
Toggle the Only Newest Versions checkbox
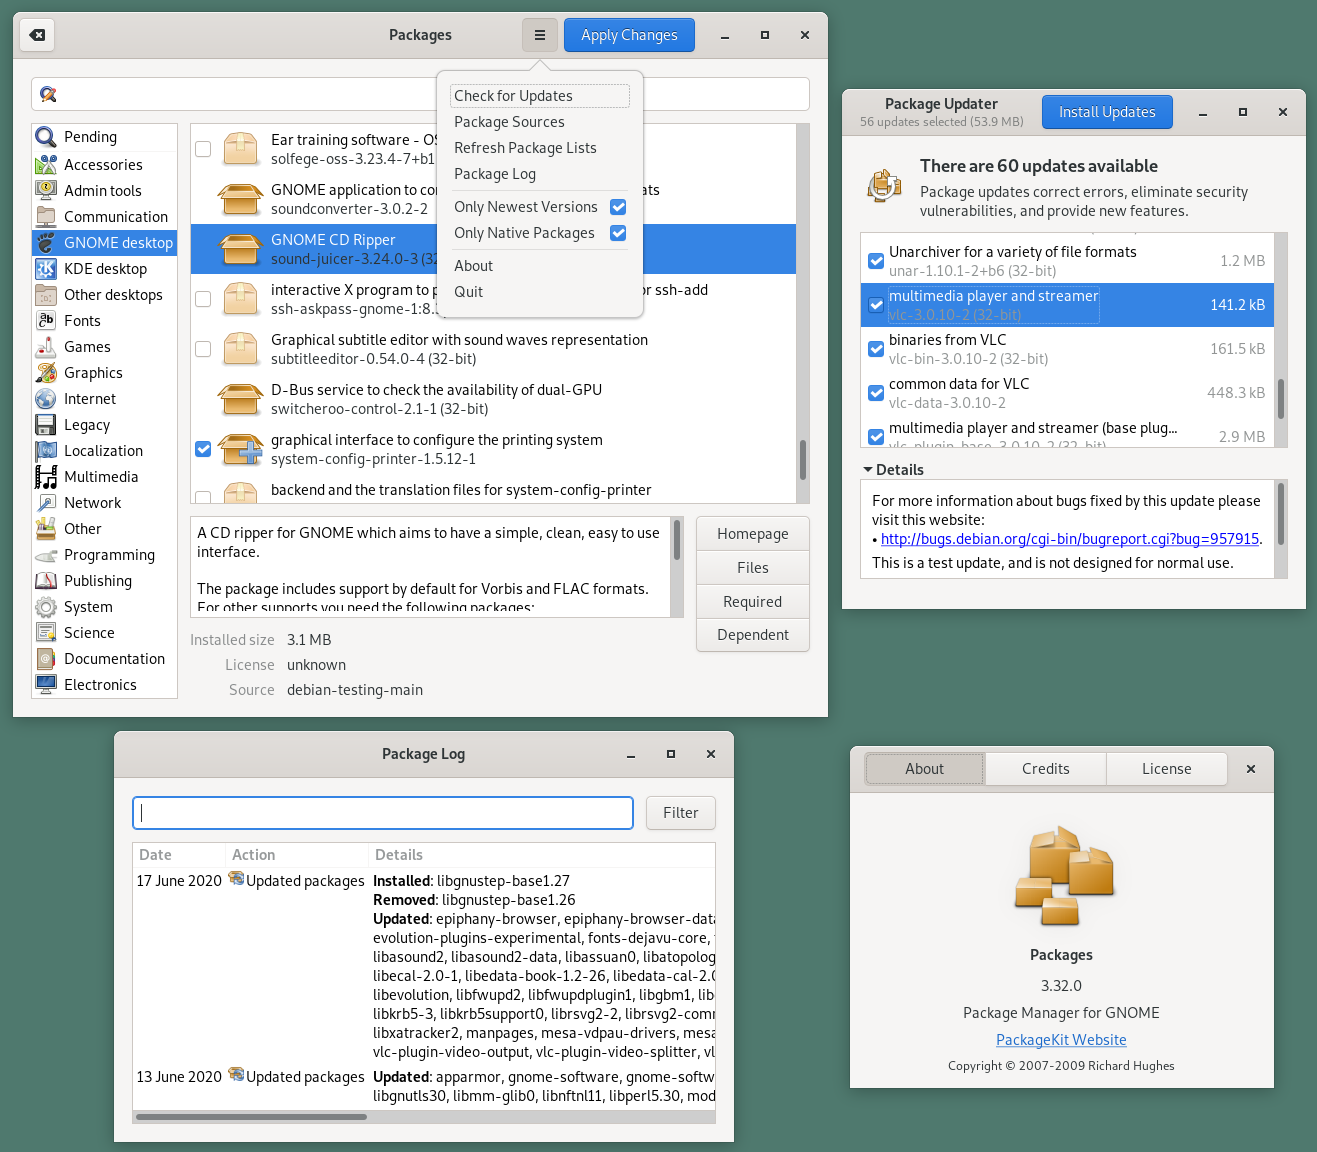pyautogui.click(x=618, y=207)
